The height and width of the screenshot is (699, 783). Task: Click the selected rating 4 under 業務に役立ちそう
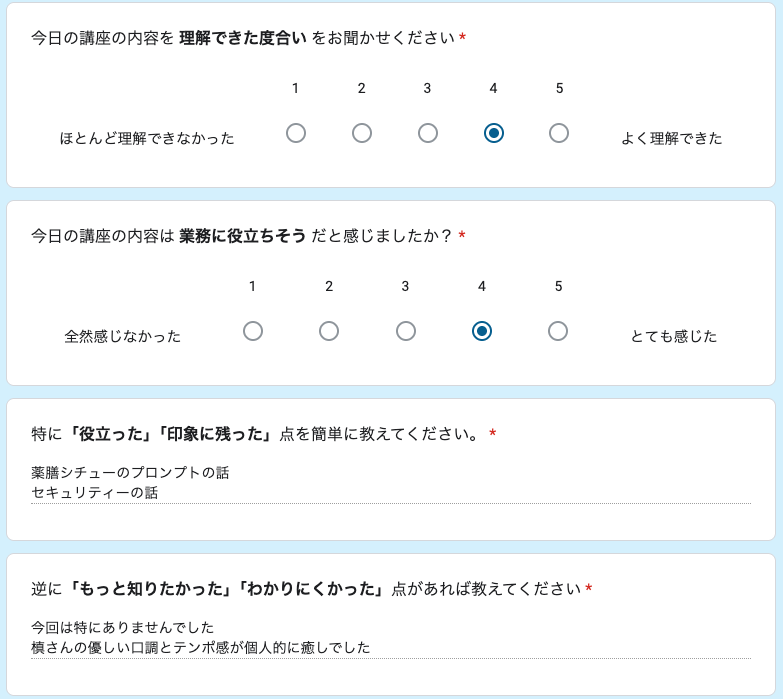pos(482,331)
